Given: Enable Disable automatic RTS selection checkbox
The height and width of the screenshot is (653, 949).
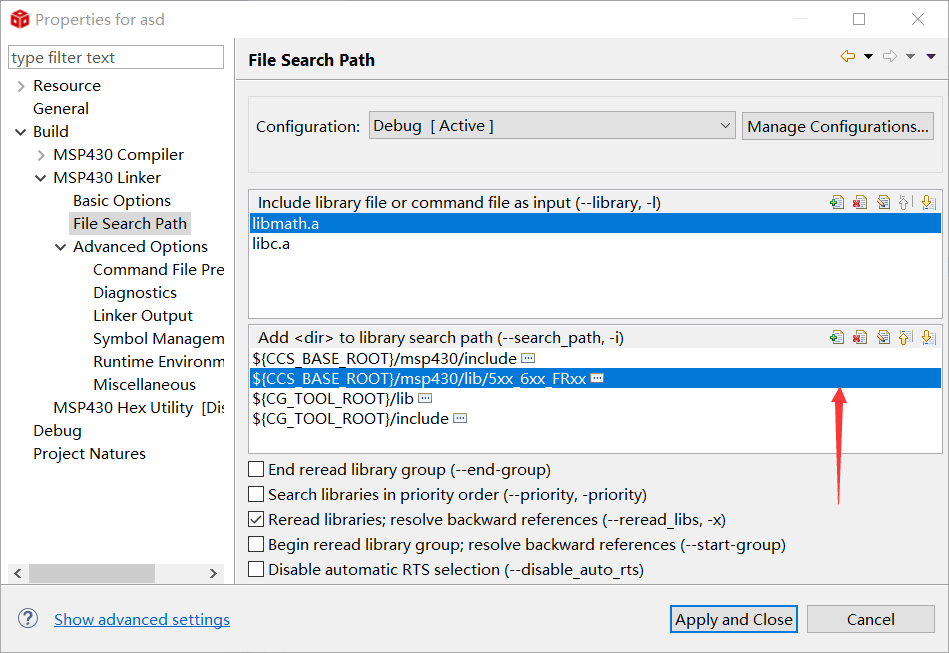Looking at the screenshot, I should [256, 569].
